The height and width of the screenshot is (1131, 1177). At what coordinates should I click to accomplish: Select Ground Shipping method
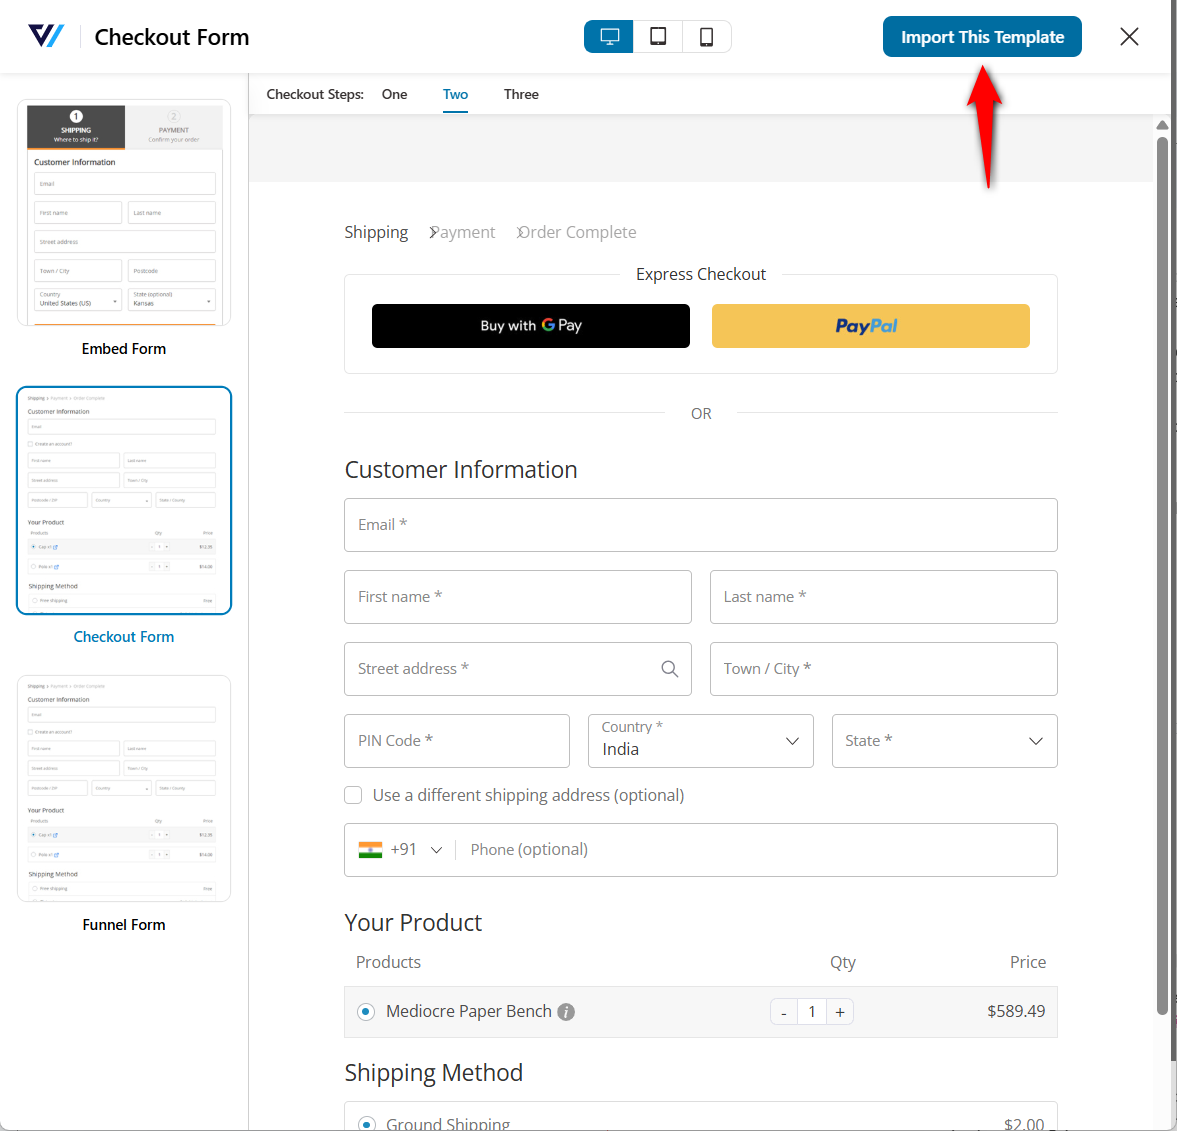(367, 1122)
